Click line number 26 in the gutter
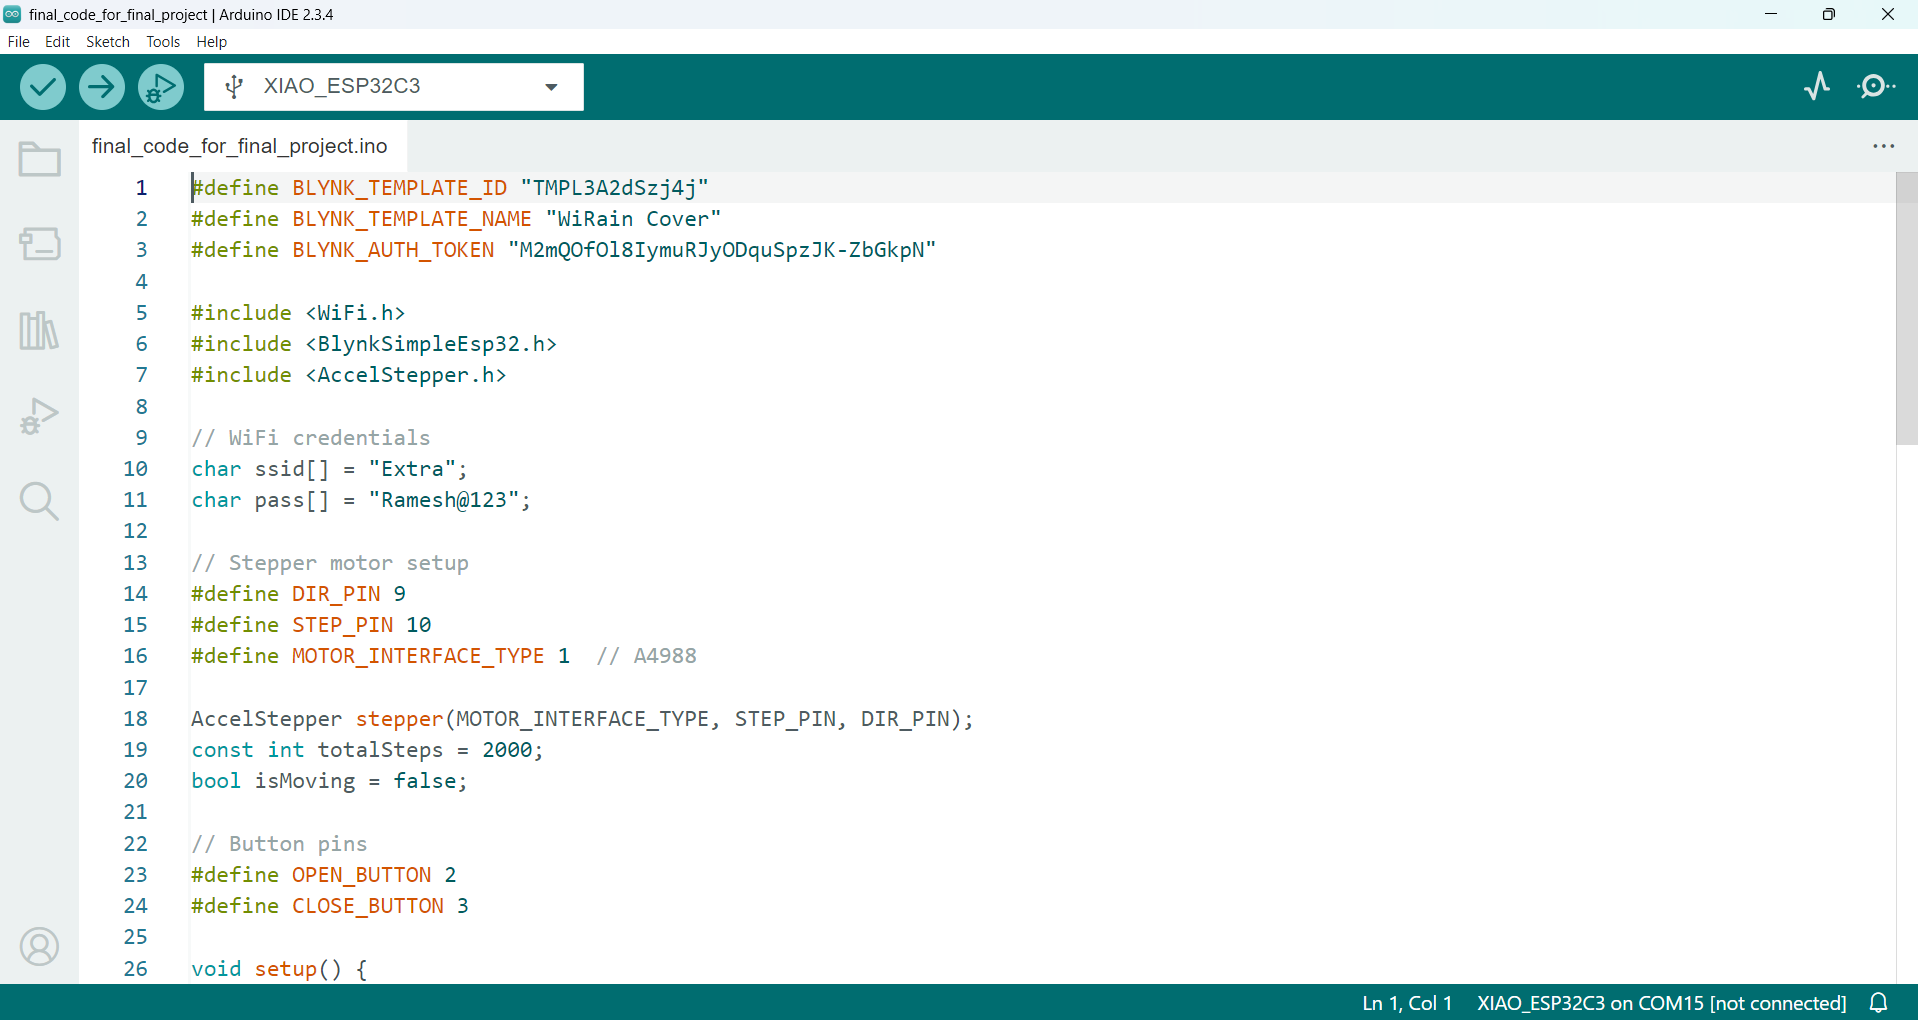 coord(135,969)
